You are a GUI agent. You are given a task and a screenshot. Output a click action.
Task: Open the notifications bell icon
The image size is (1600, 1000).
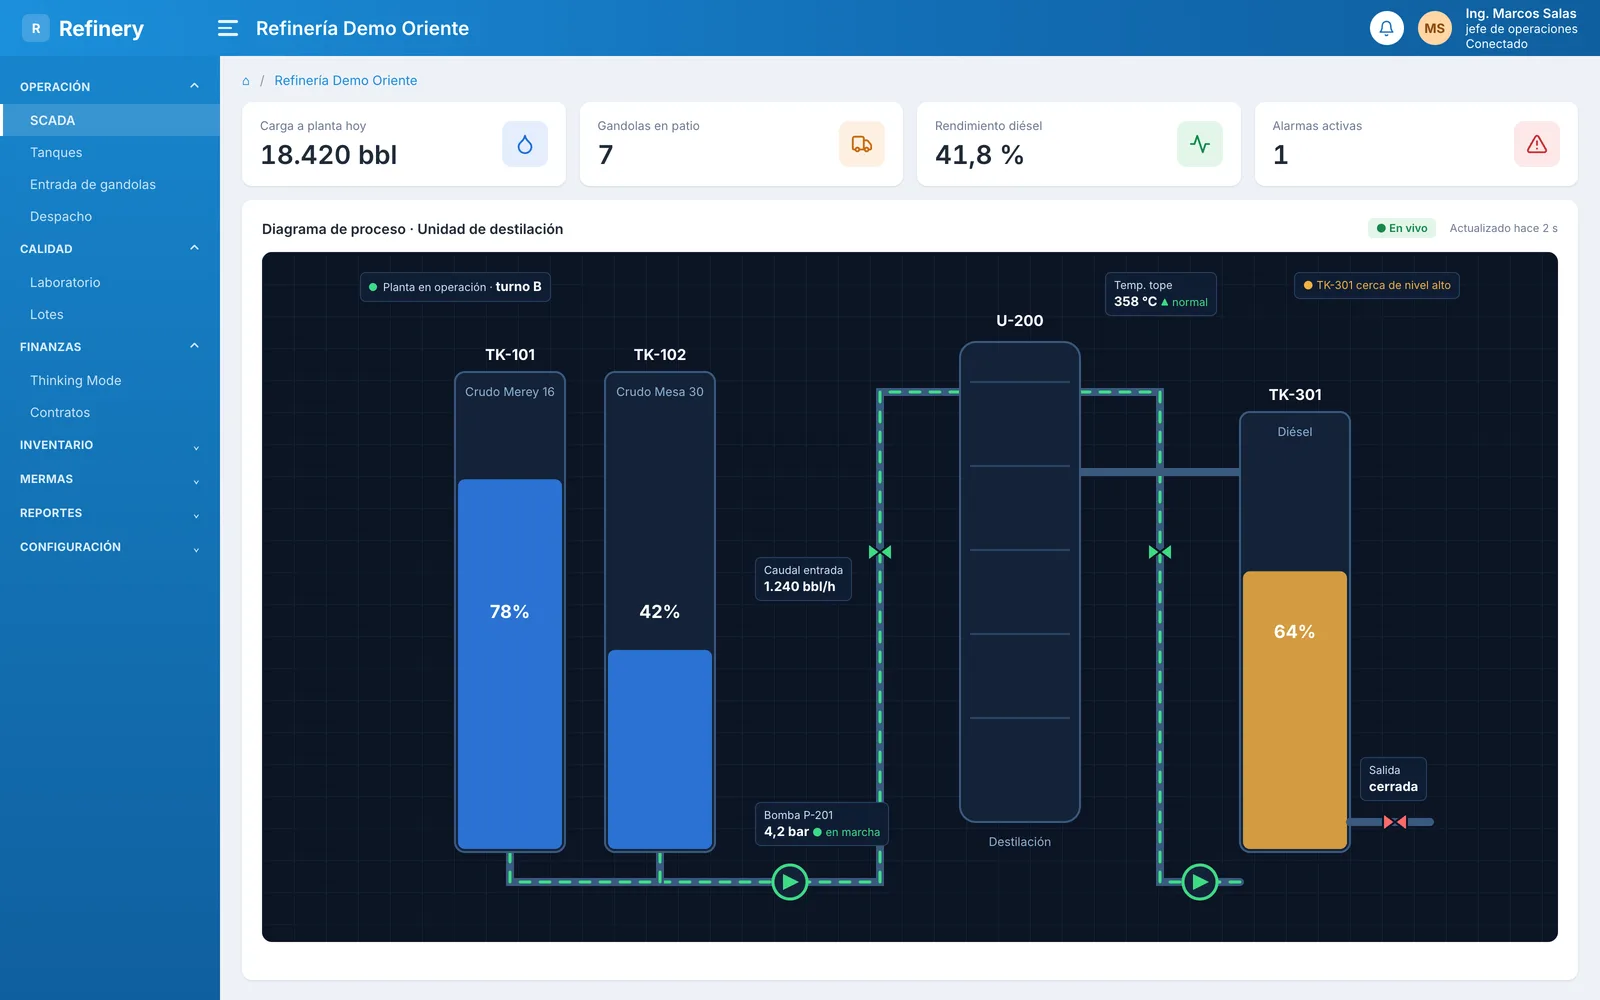(1386, 28)
